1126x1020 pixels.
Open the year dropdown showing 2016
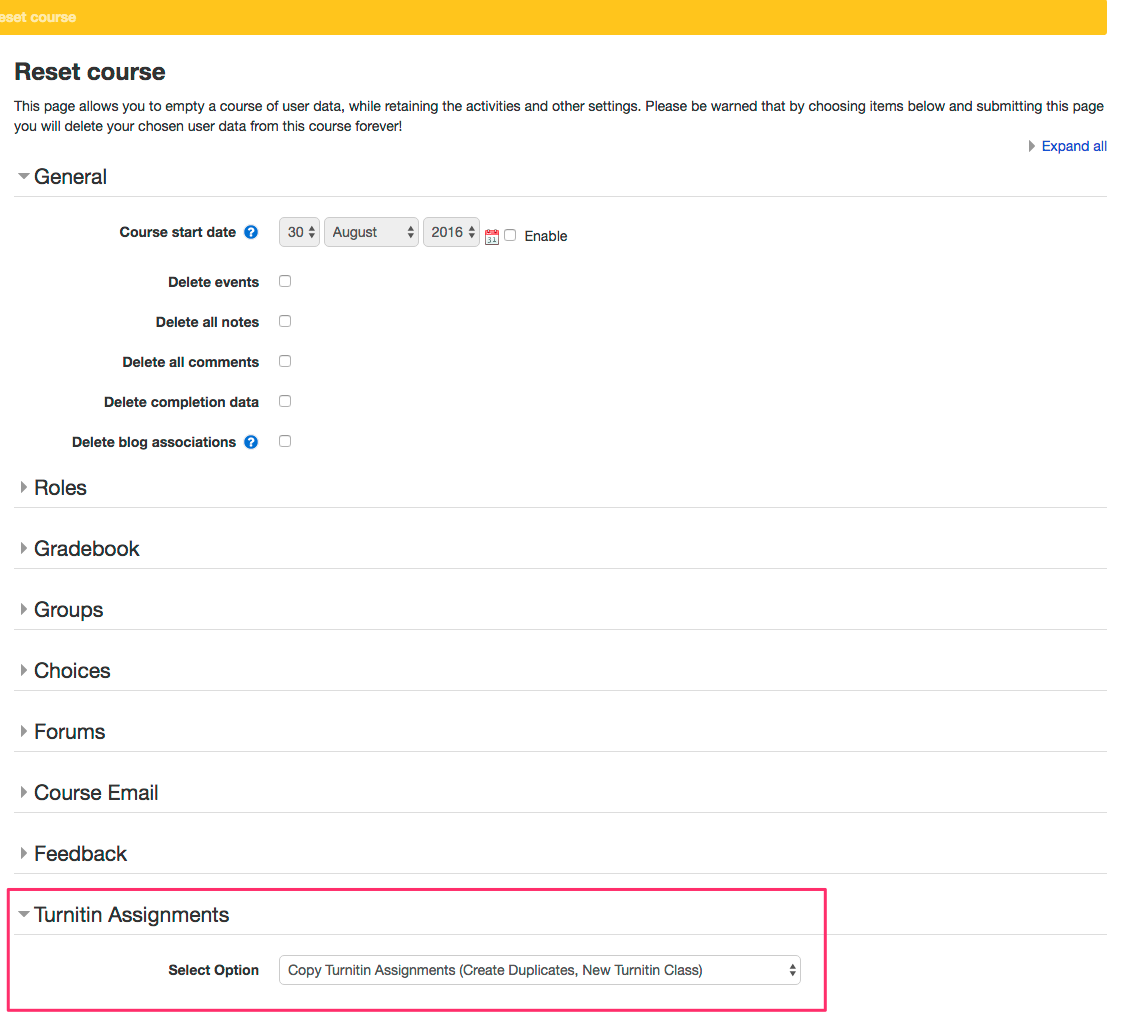click(x=452, y=232)
